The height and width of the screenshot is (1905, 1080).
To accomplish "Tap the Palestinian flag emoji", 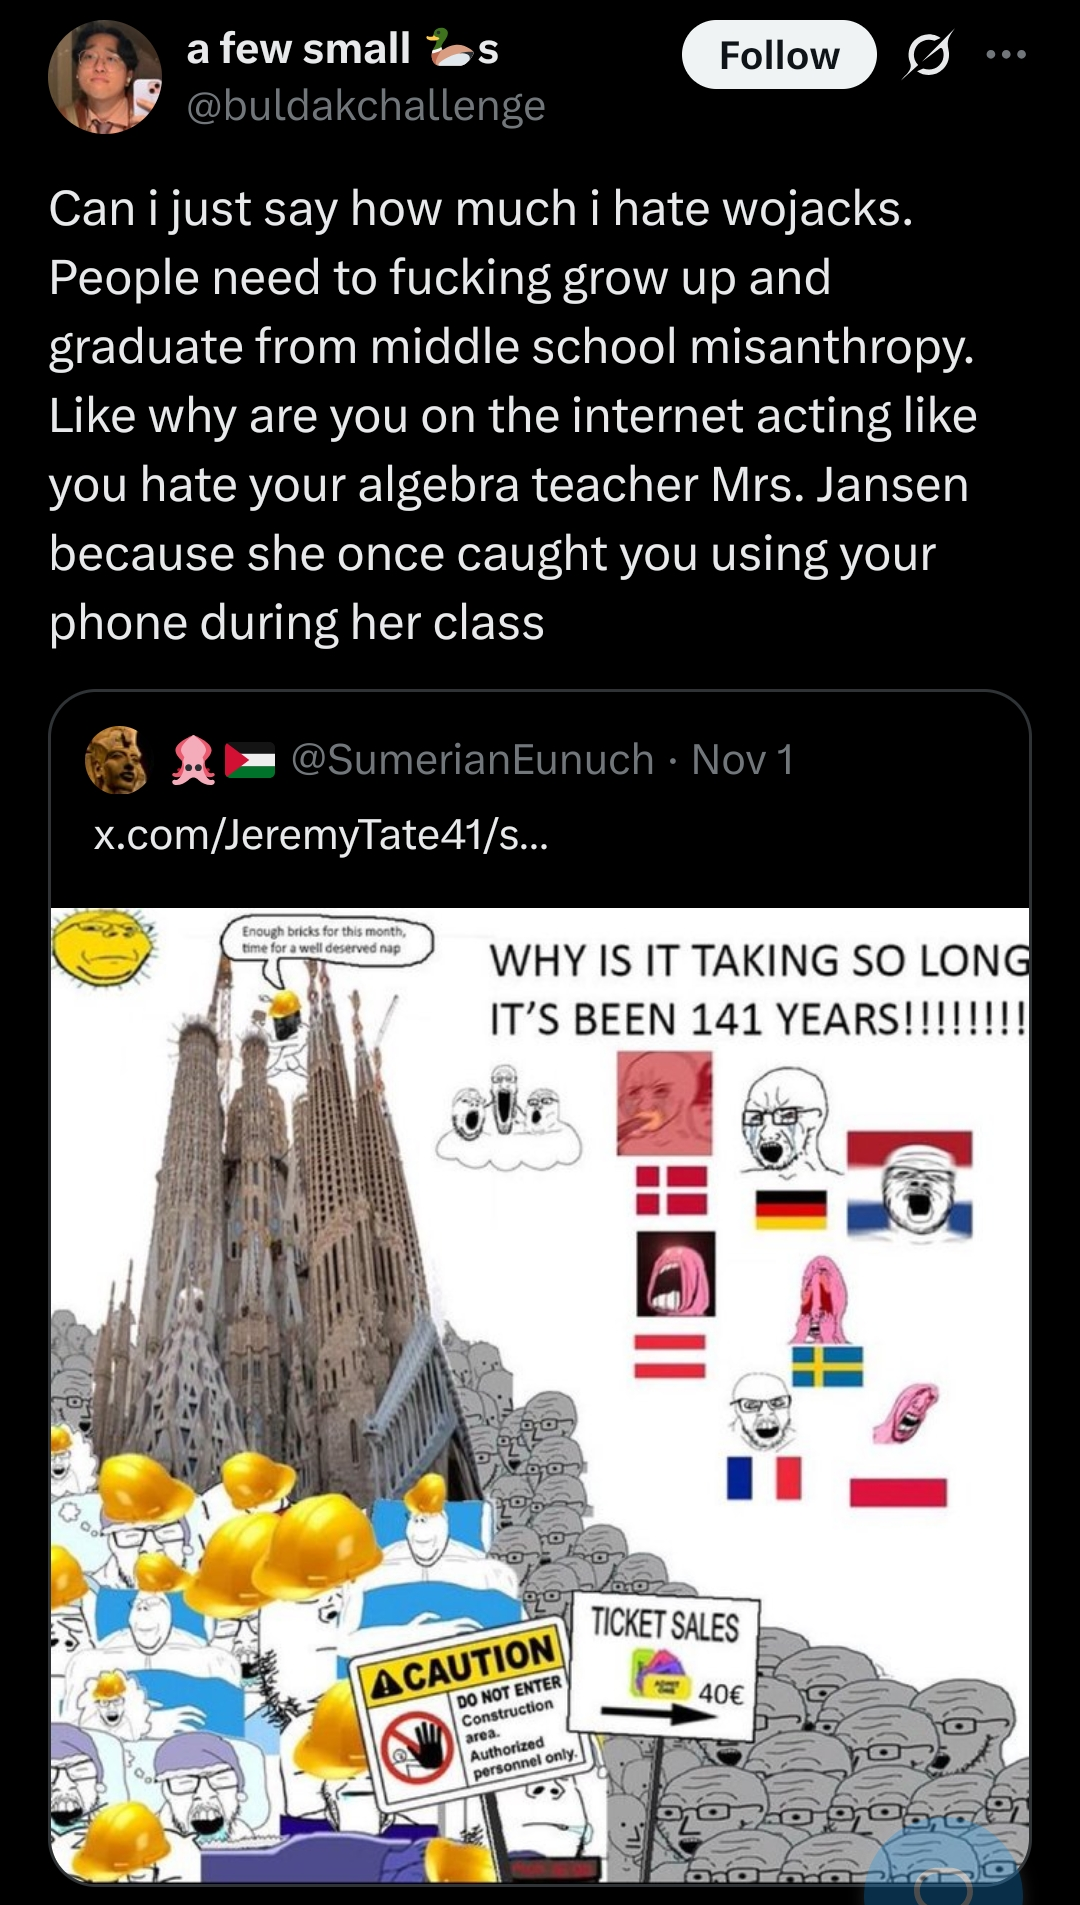I will pos(250,760).
